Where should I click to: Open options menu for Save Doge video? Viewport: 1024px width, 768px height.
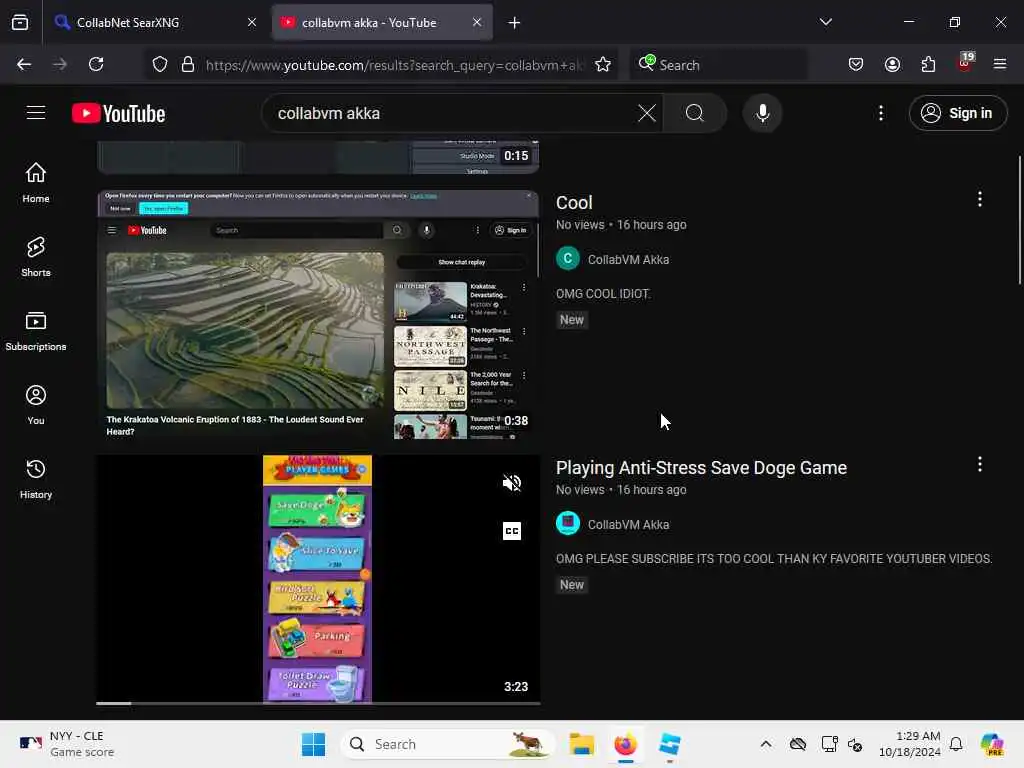coord(980,464)
